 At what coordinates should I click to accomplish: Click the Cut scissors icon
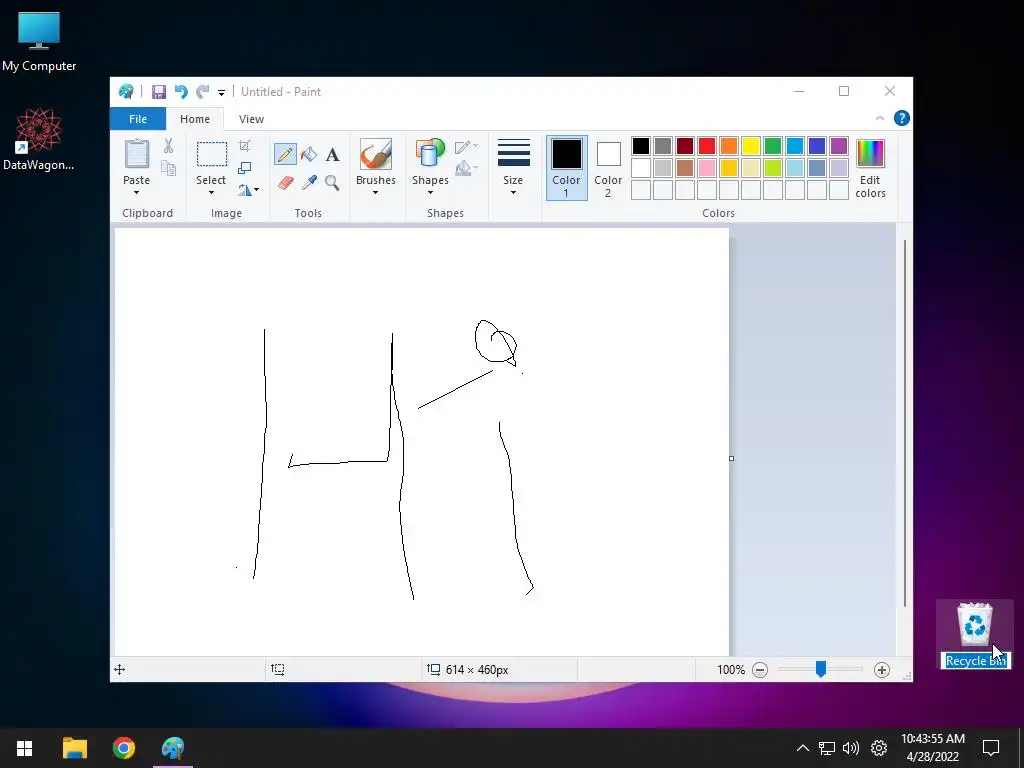[168, 146]
